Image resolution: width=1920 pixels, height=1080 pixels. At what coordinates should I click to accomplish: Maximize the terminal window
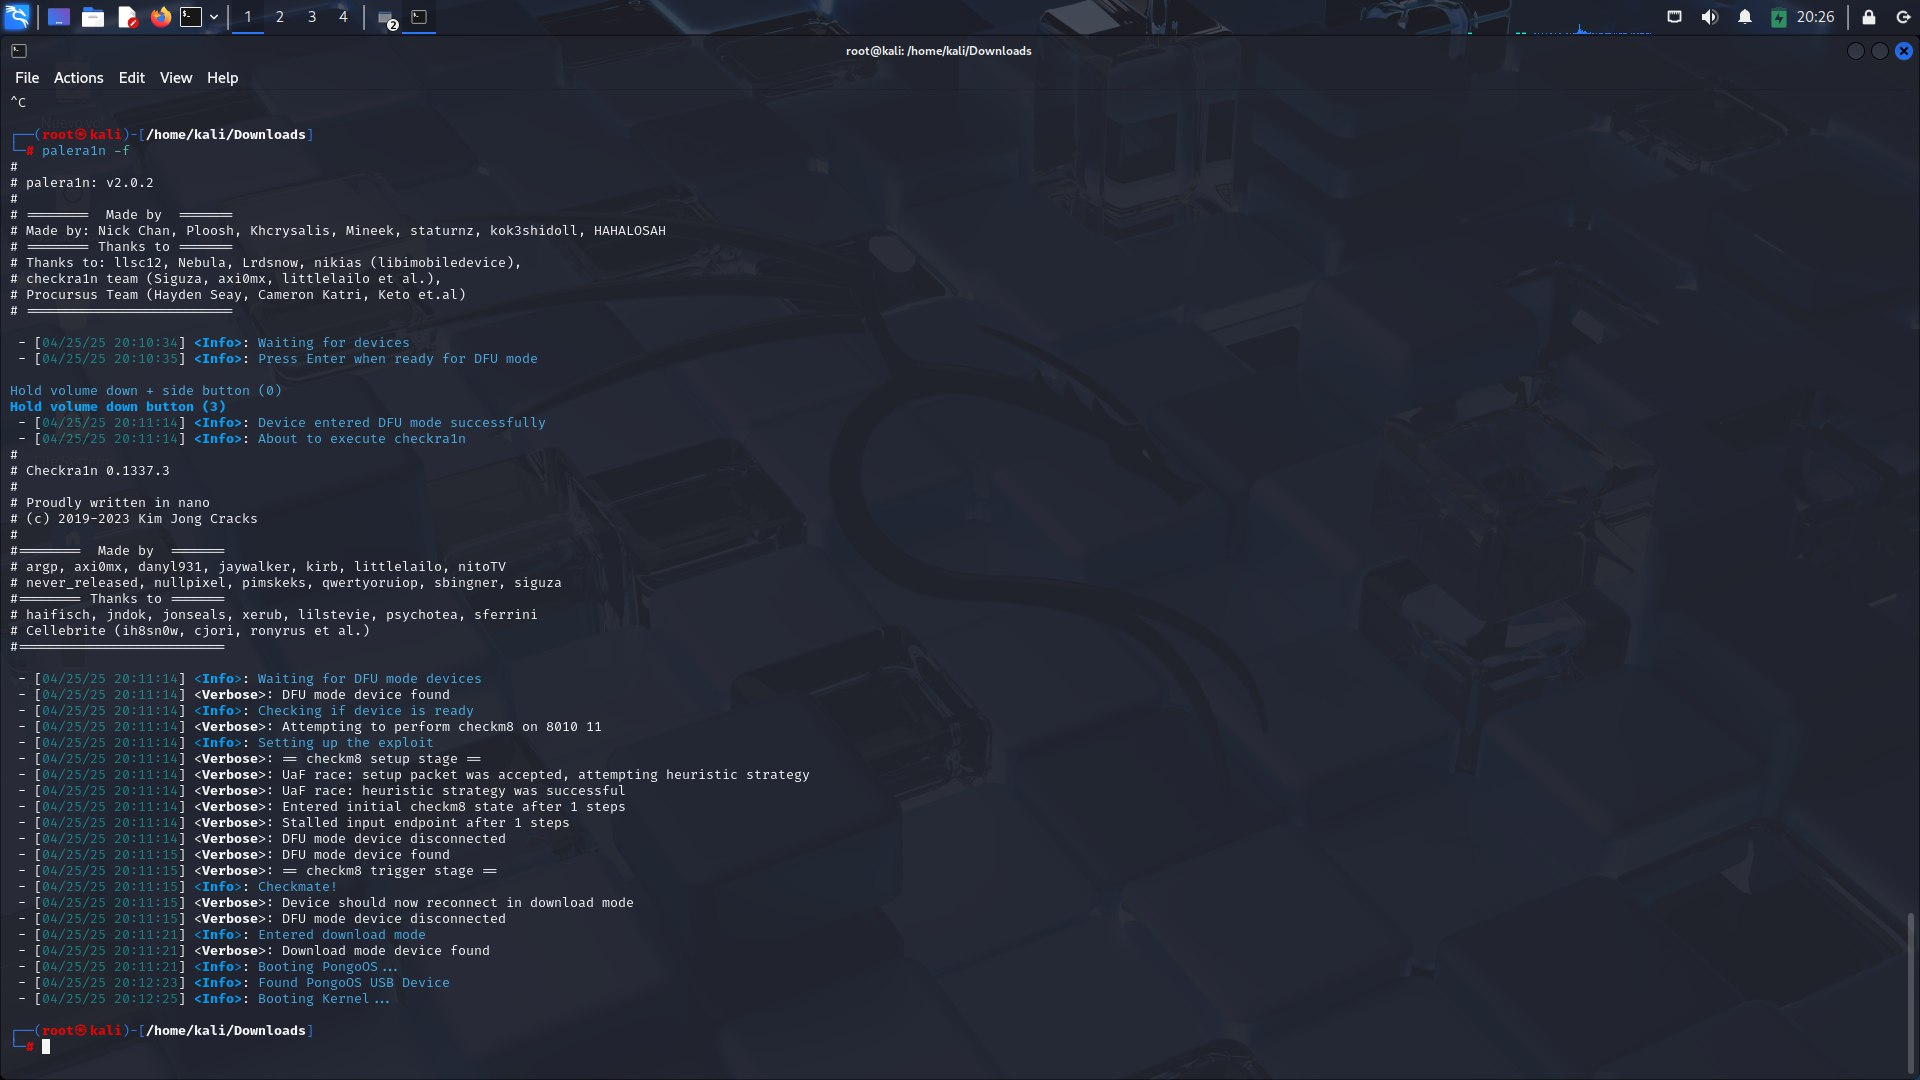coord(1880,51)
